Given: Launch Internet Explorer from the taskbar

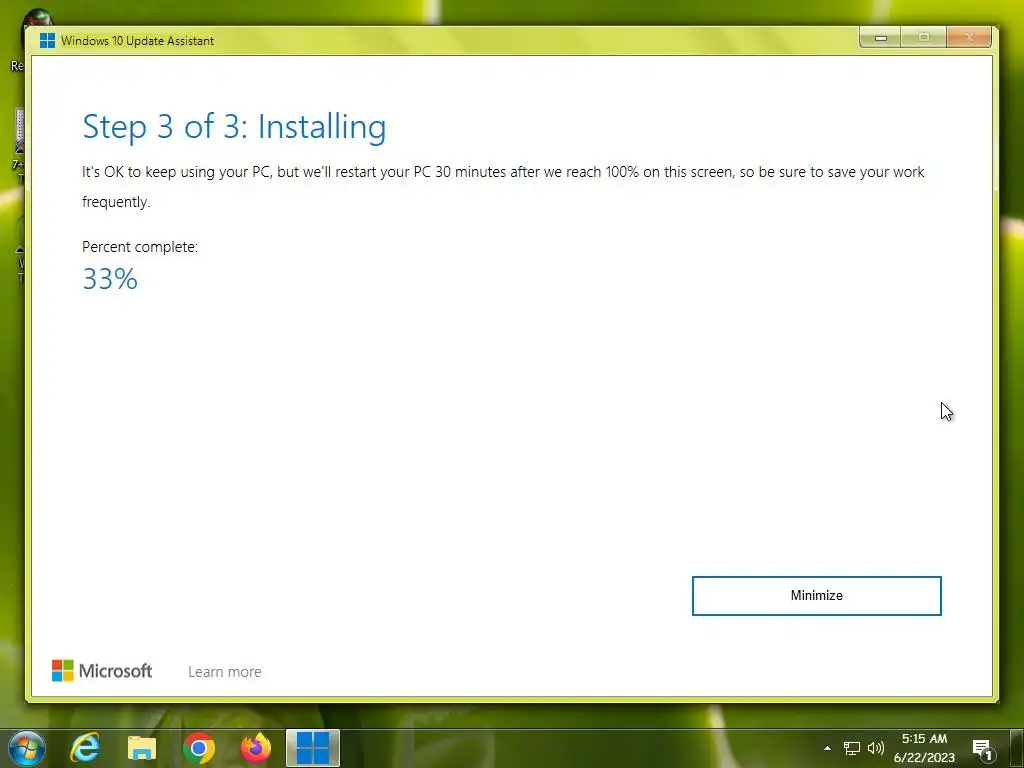Looking at the screenshot, I should pos(85,748).
